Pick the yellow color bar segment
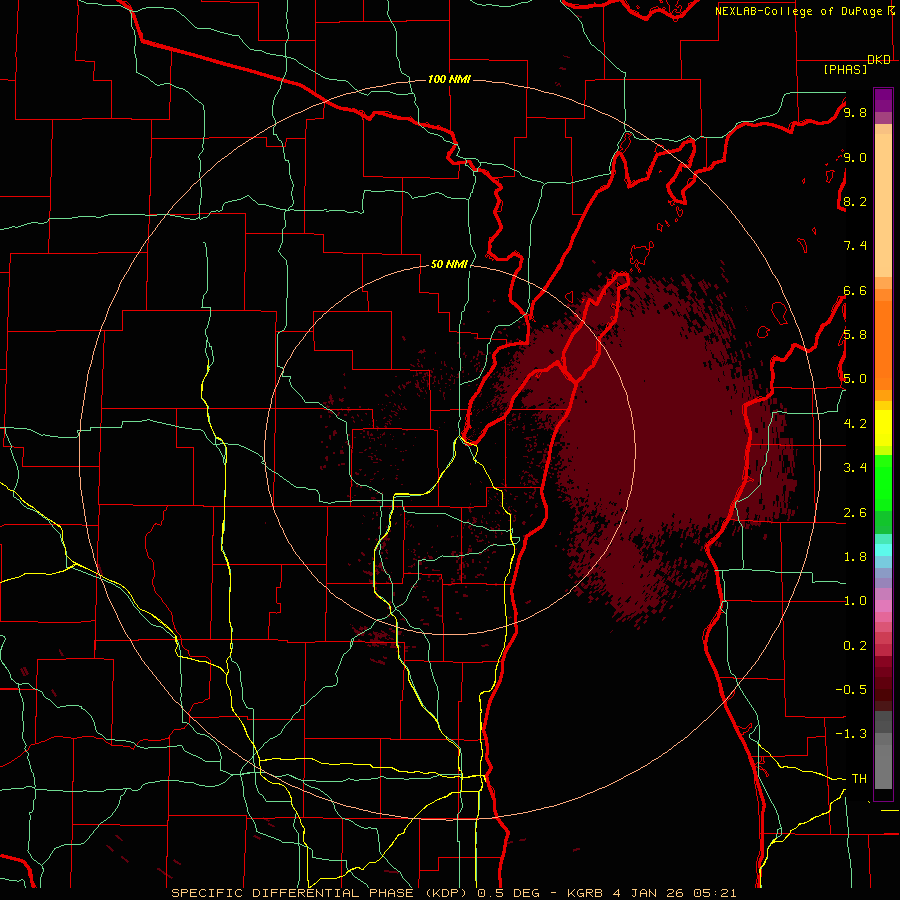The image size is (900, 900). click(883, 428)
